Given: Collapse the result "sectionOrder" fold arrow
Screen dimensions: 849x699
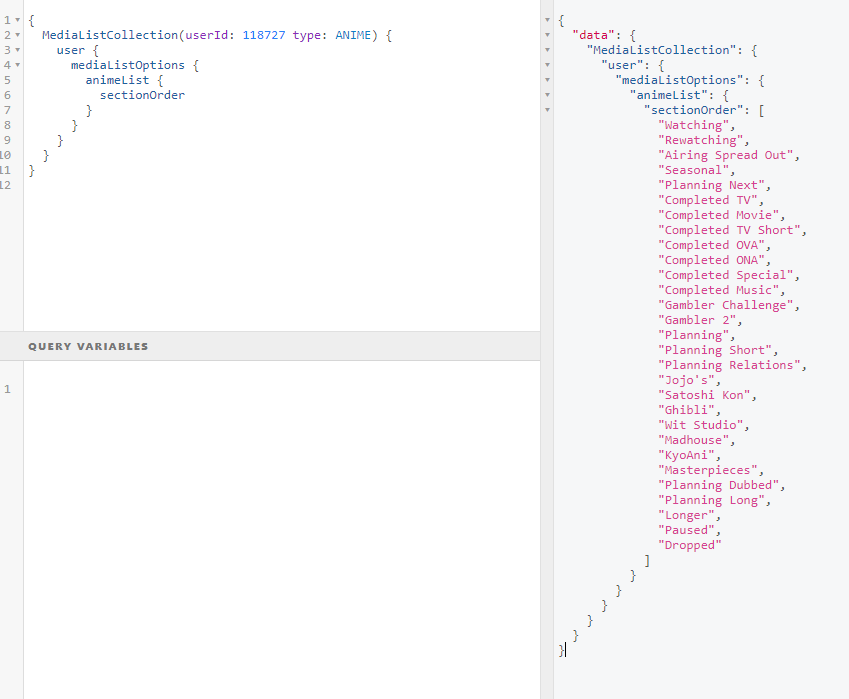Looking at the screenshot, I should pyautogui.click(x=547, y=110).
